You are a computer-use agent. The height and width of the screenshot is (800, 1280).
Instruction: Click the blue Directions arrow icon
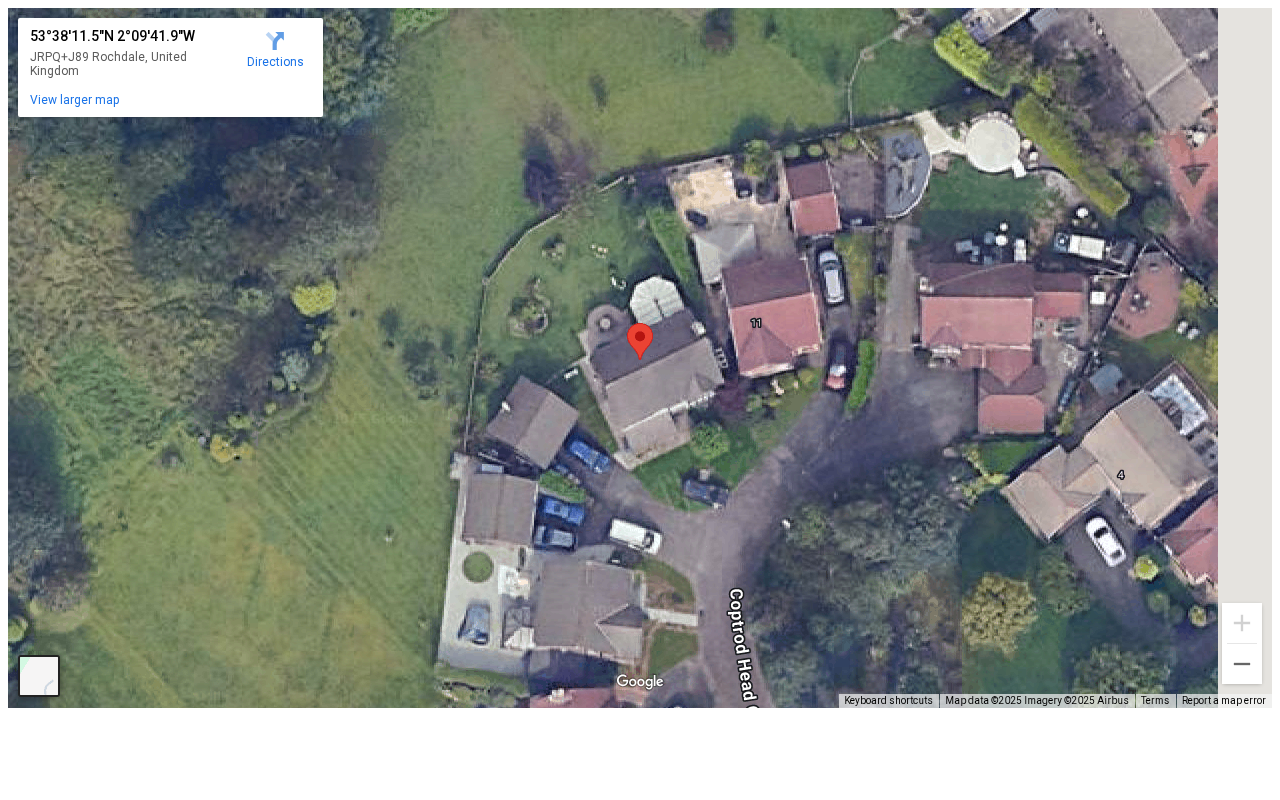pos(275,41)
